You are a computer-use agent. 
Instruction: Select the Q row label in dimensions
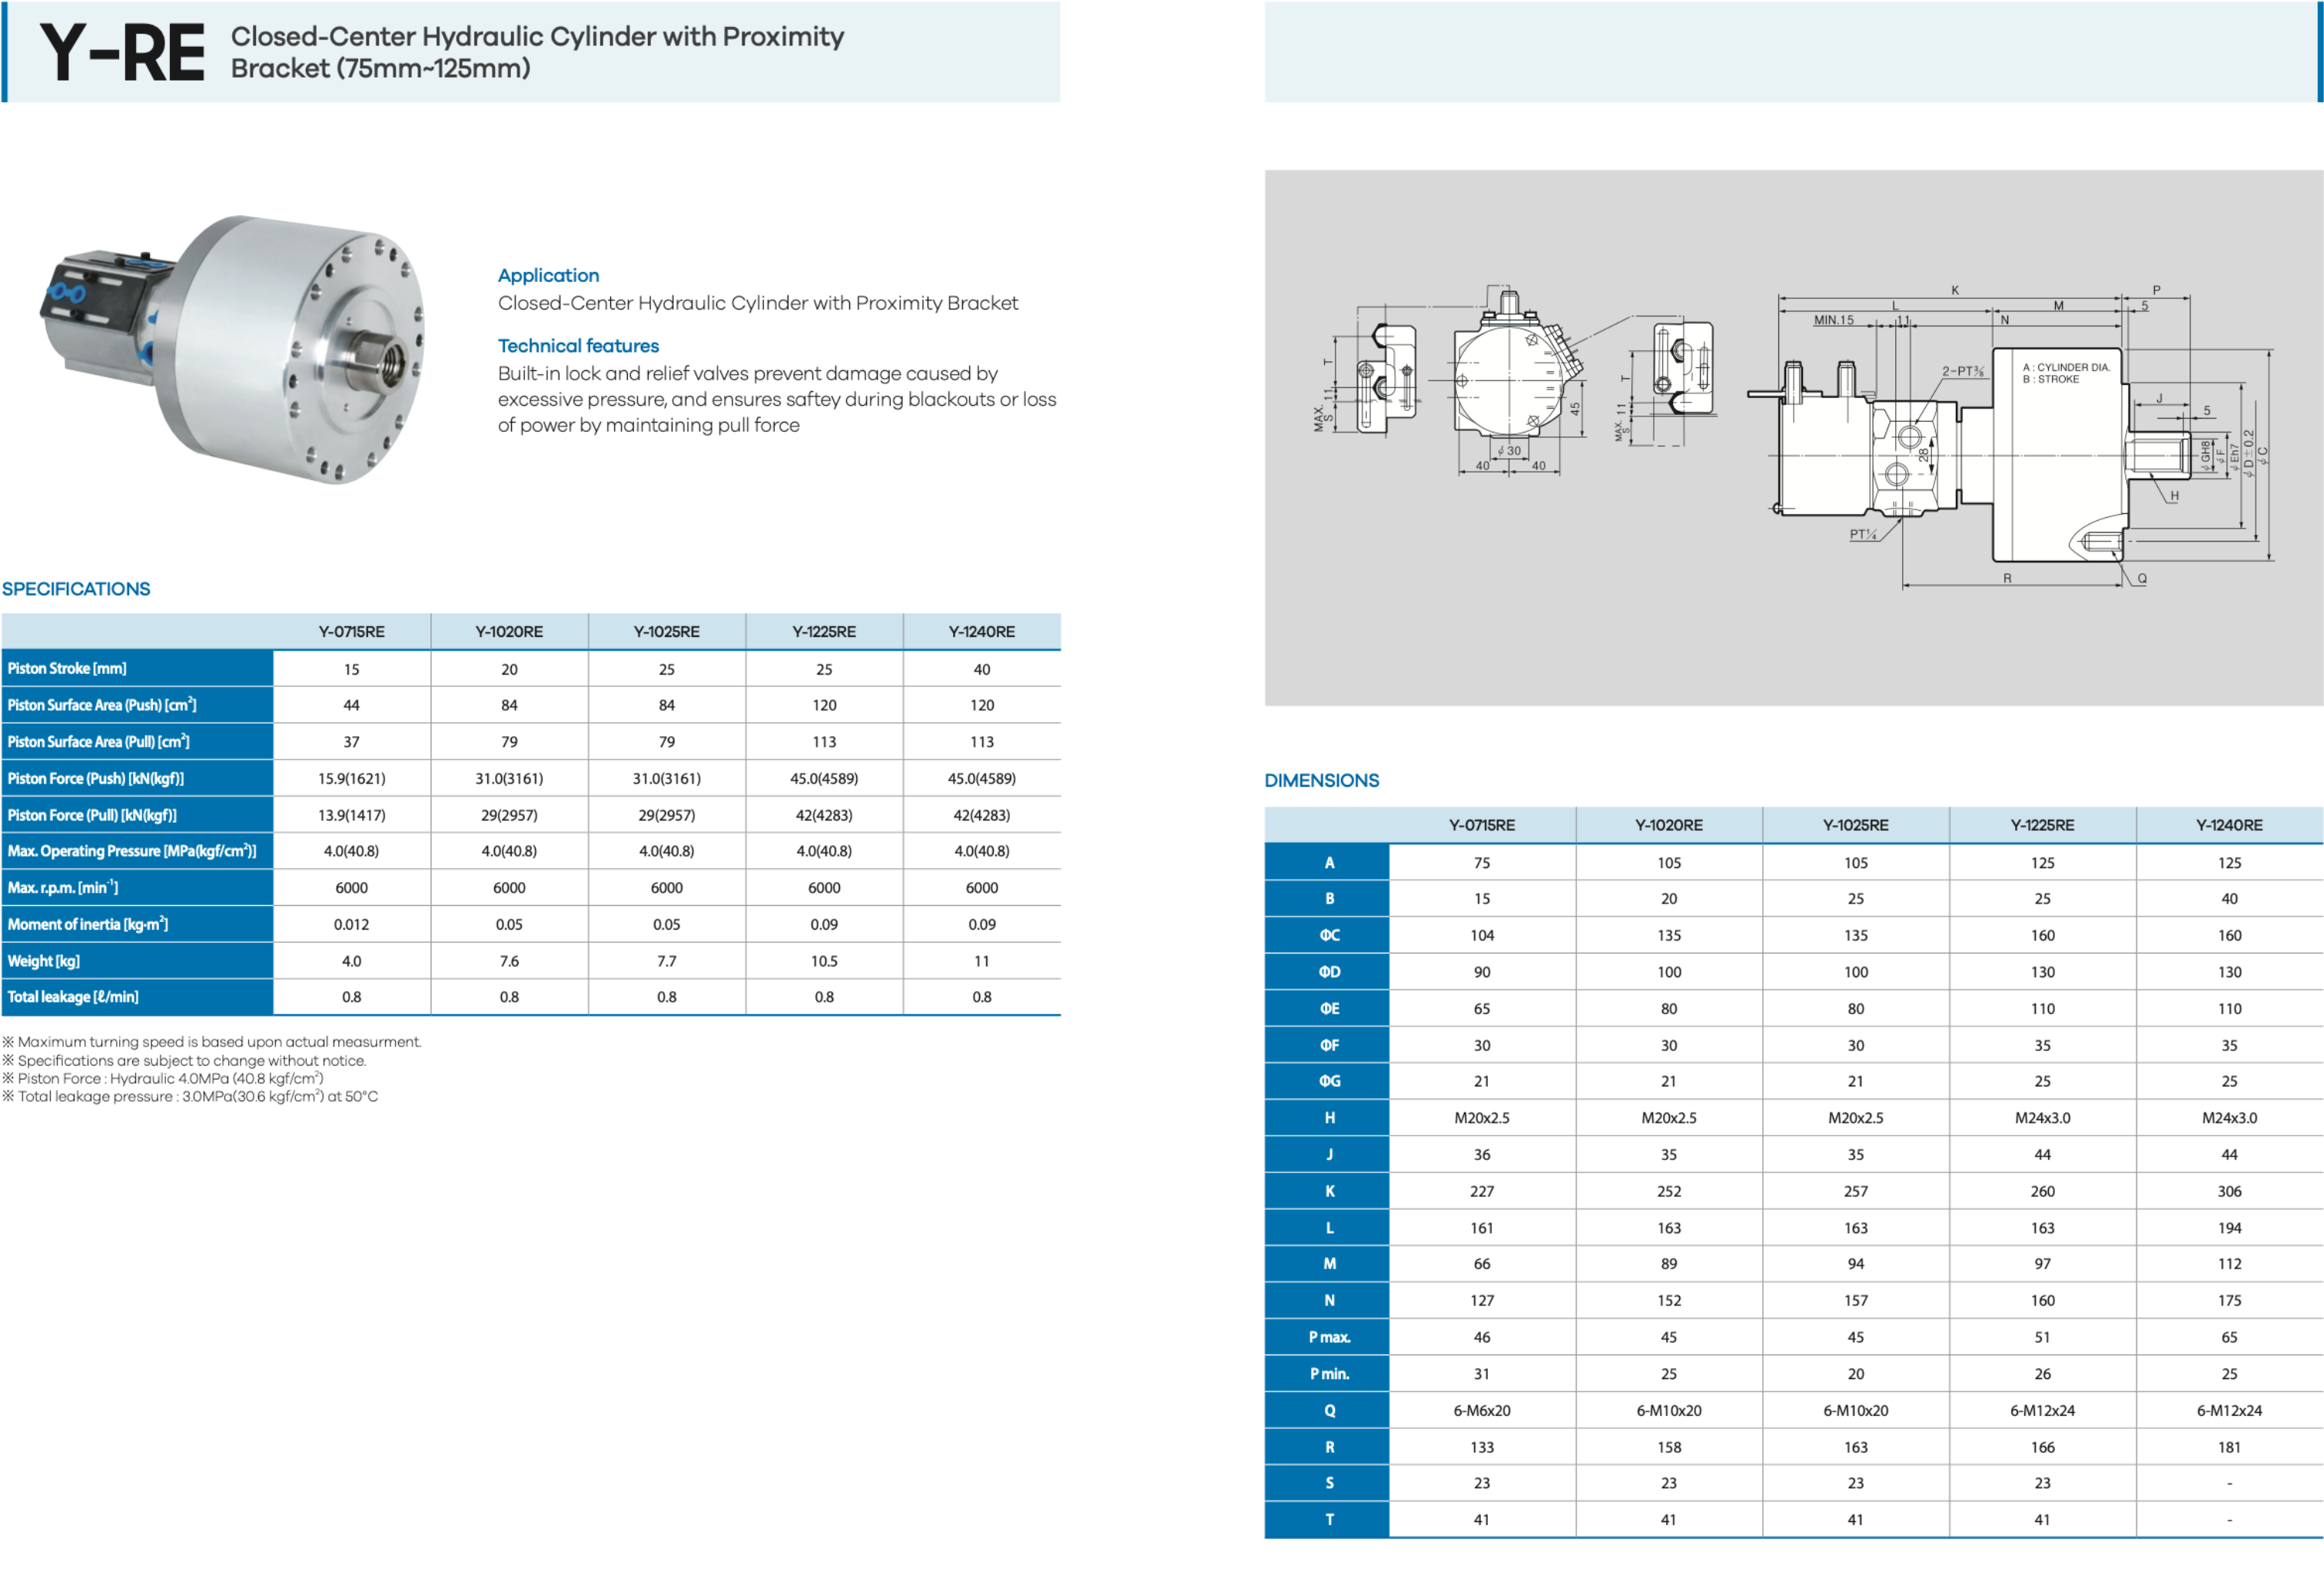tap(1329, 1410)
